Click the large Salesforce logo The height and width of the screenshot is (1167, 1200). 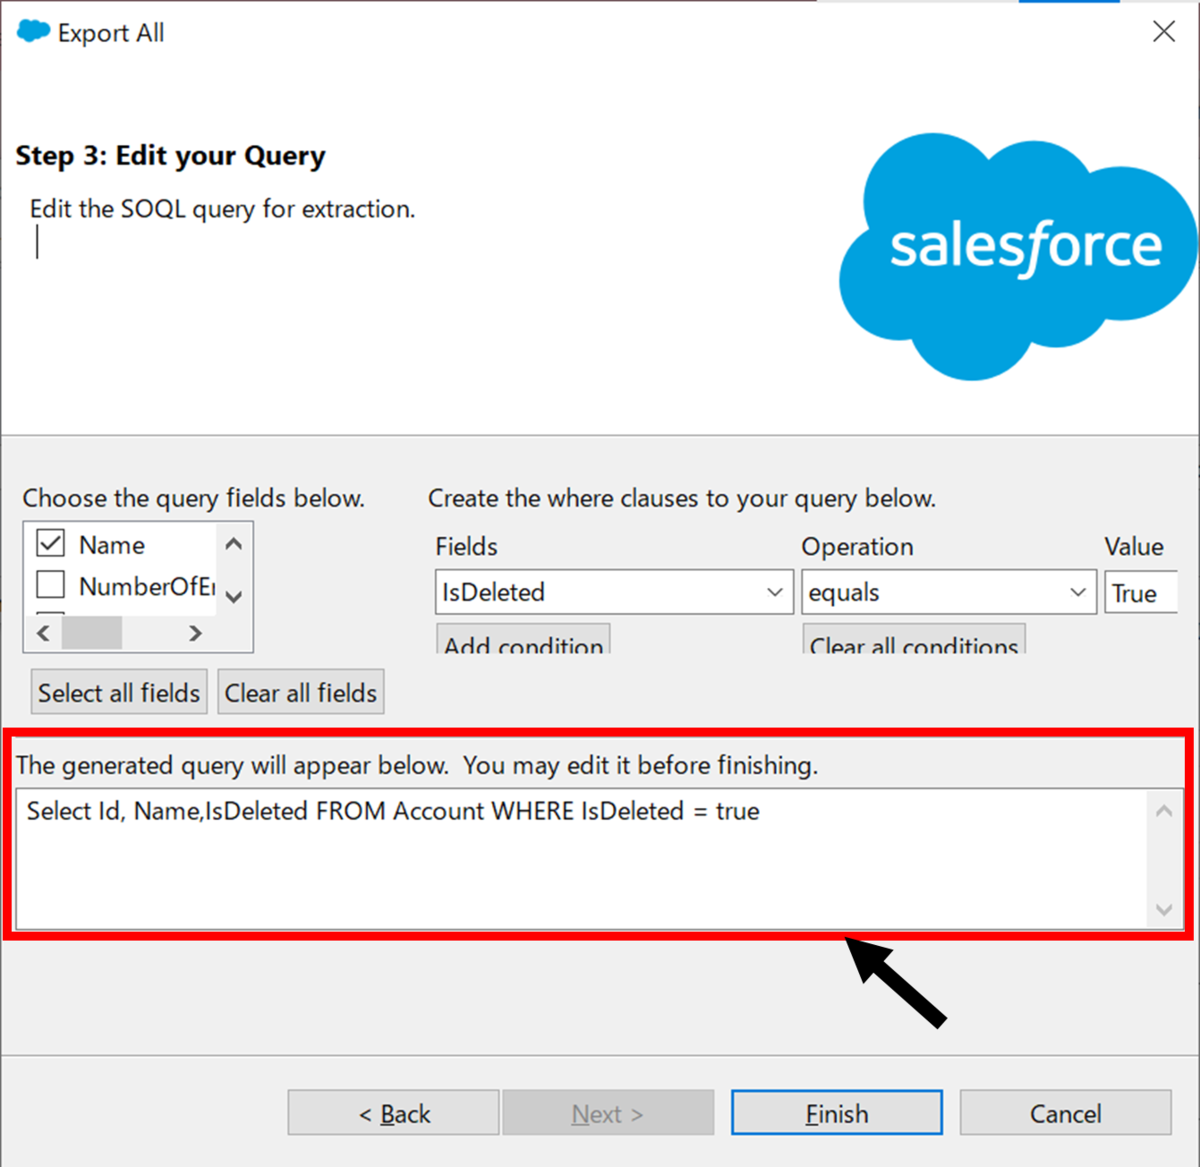[x=1018, y=255]
